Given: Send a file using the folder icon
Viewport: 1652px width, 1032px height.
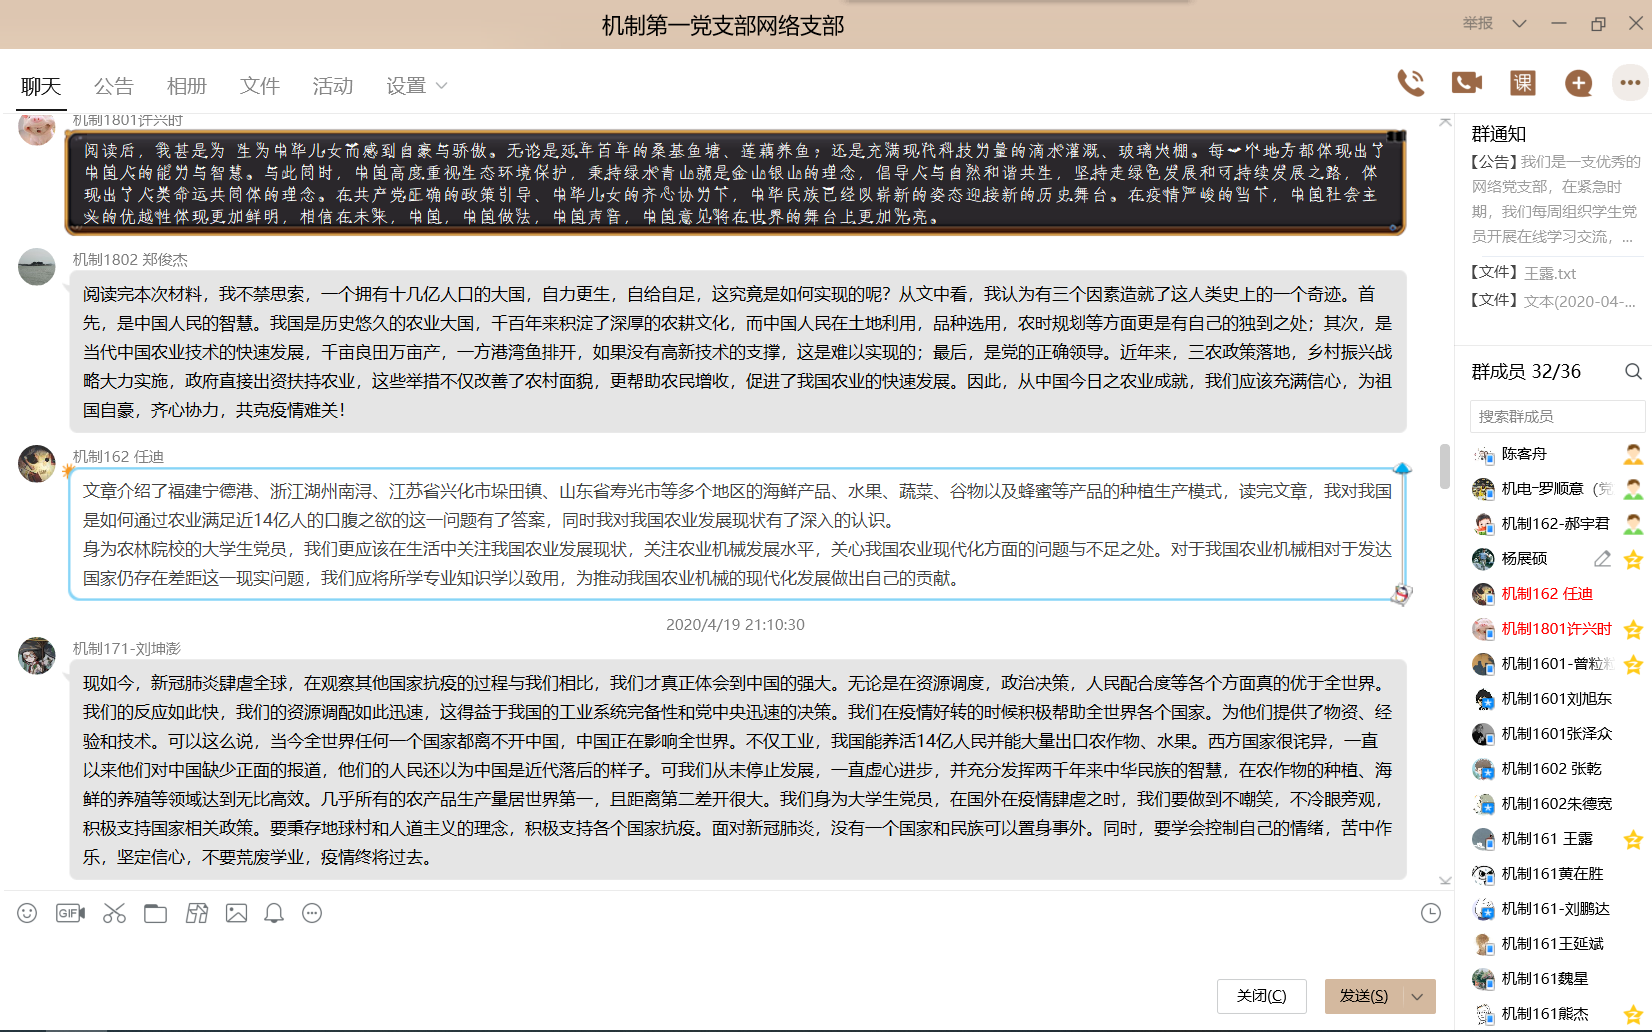Looking at the screenshot, I should (155, 913).
